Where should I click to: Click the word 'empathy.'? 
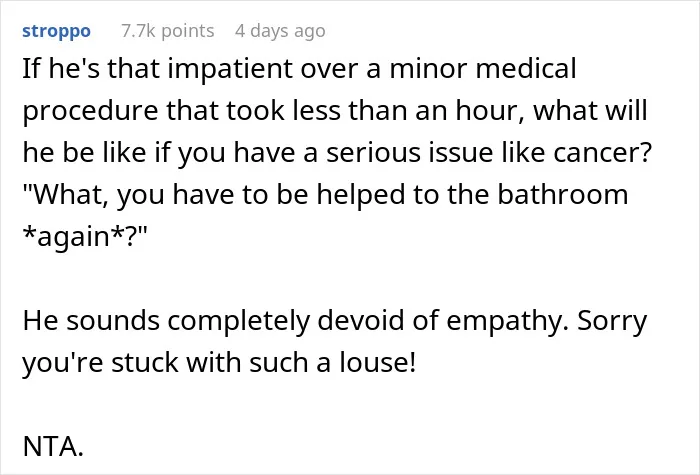[x=508, y=321]
